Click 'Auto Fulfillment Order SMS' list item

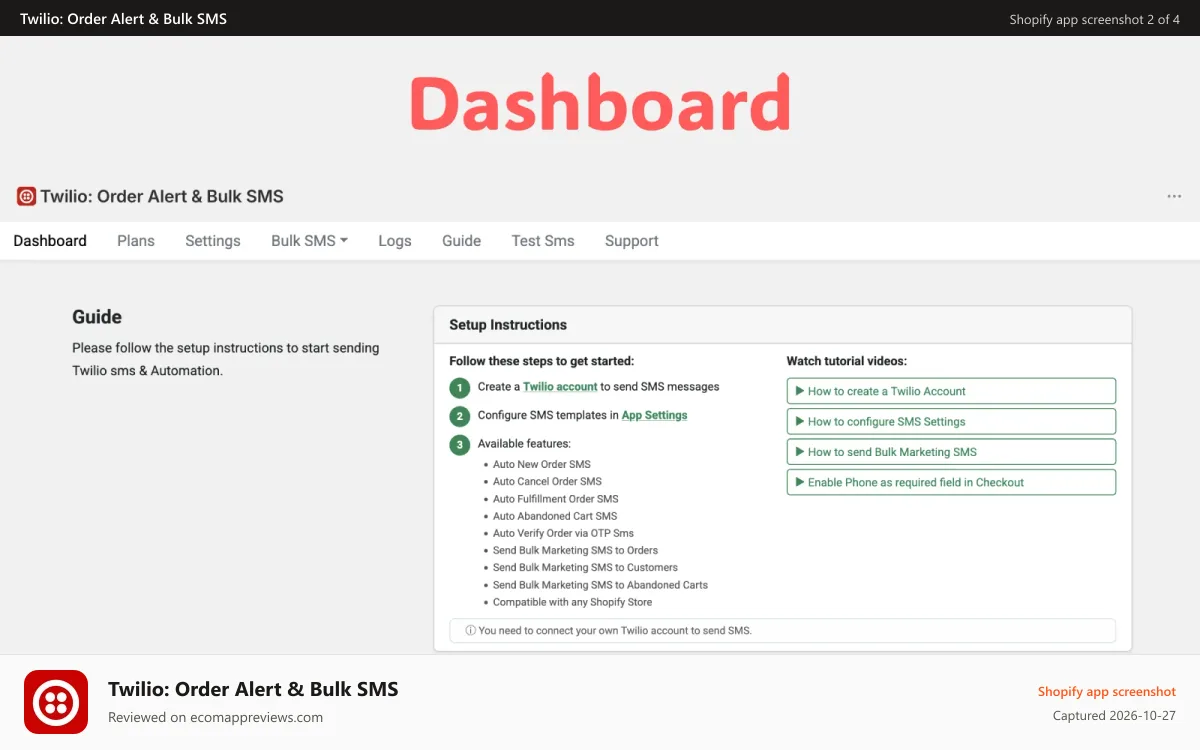point(556,499)
